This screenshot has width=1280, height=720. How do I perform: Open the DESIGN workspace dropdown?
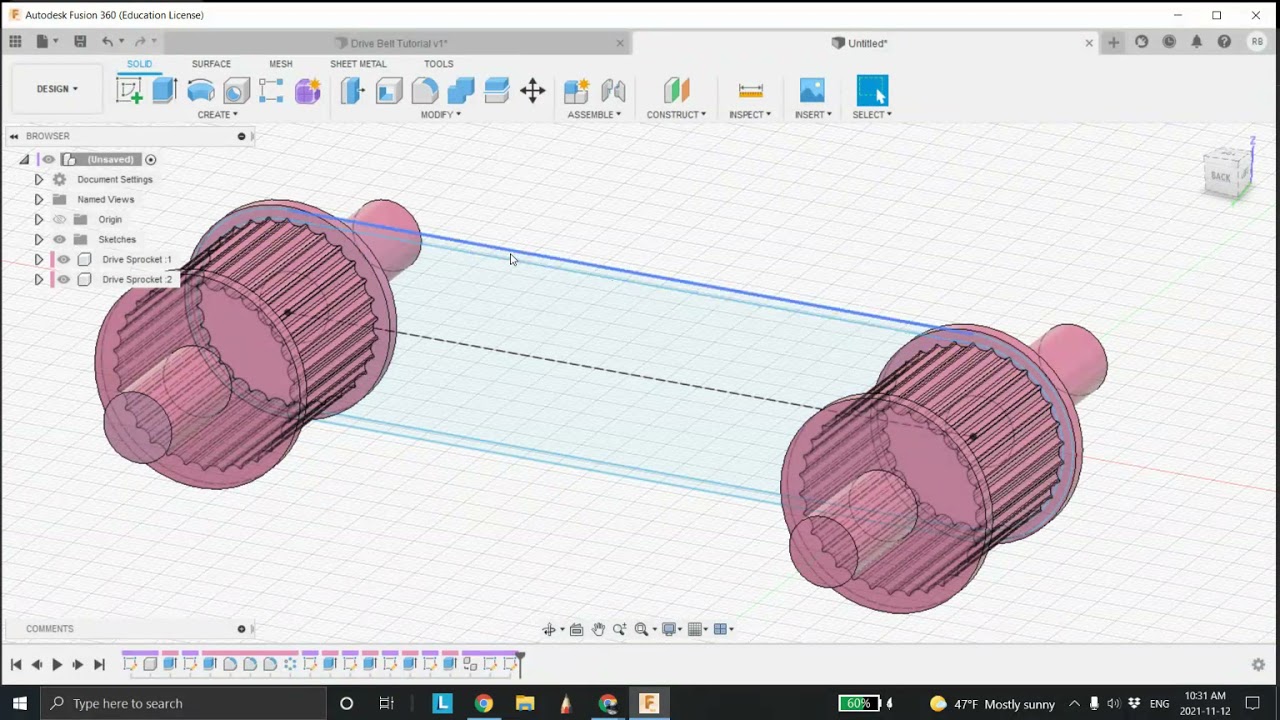point(57,89)
